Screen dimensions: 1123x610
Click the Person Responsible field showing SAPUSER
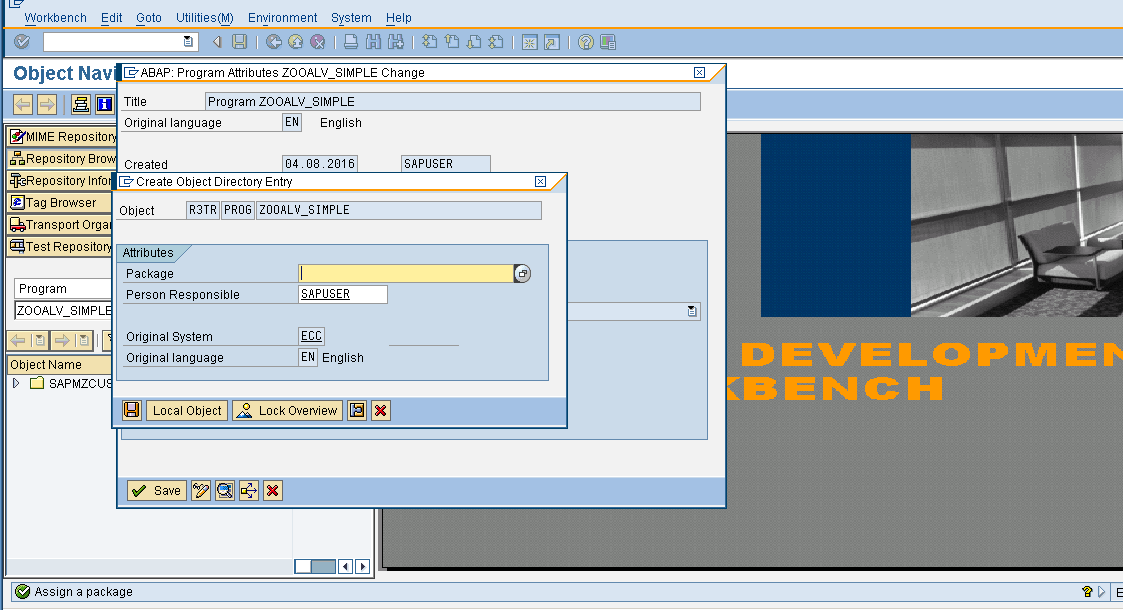point(341,294)
